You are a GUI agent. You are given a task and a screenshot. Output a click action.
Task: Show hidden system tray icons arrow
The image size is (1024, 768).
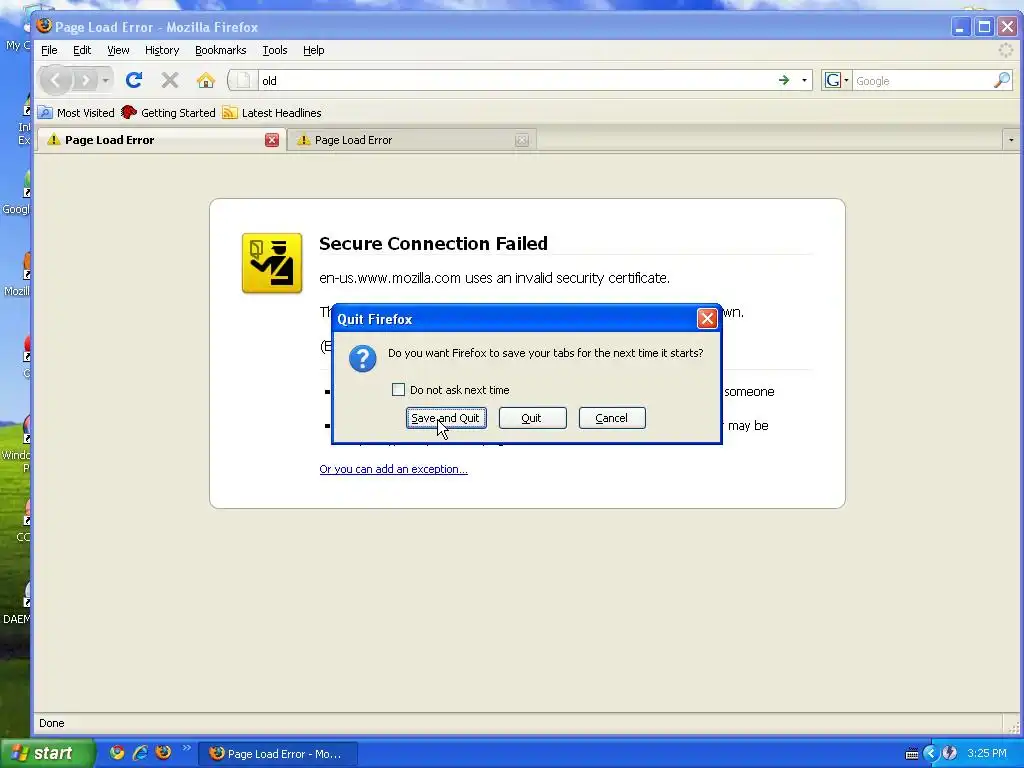(x=930, y=754)
